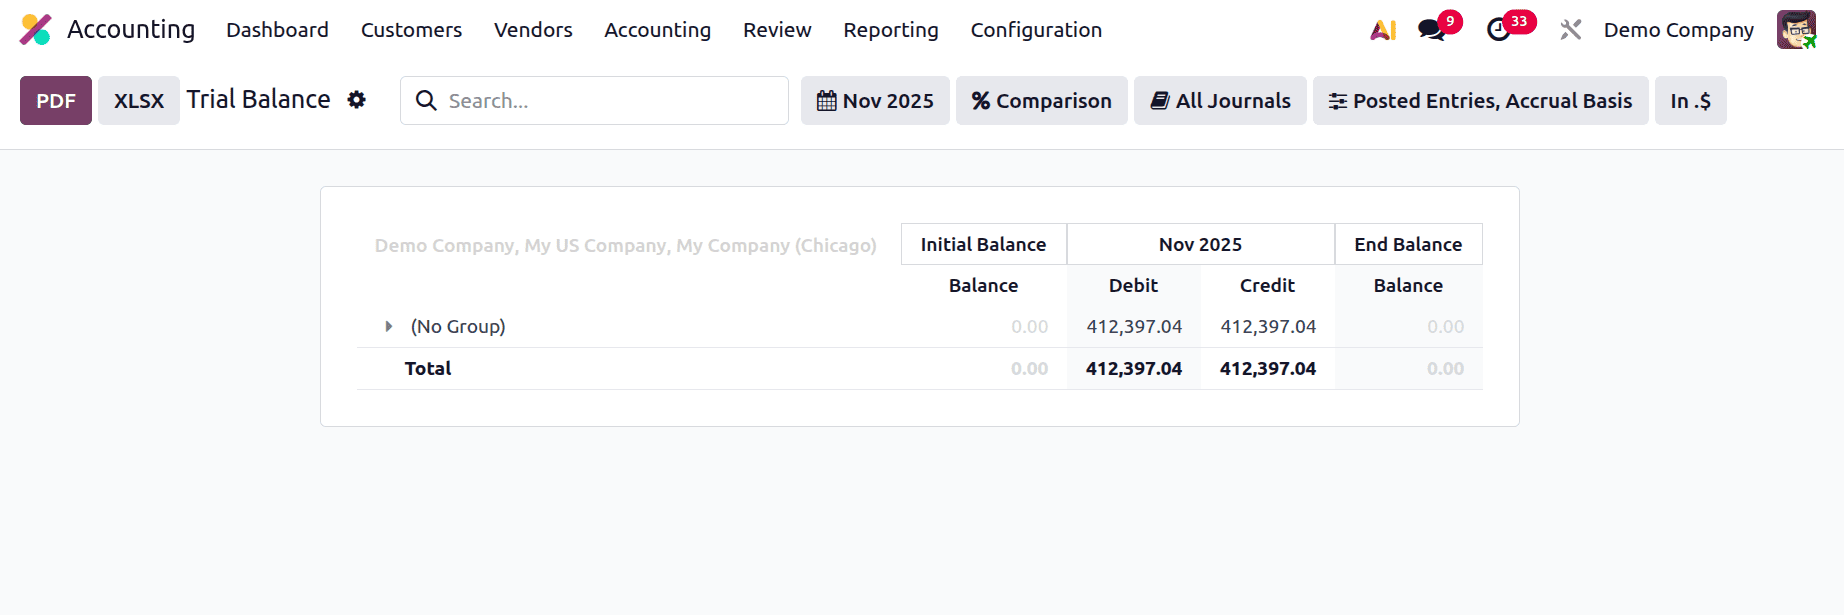1844x615 pixels.
Task: Click the debug tools wrench icon
Action: [x=1571, y=30]
